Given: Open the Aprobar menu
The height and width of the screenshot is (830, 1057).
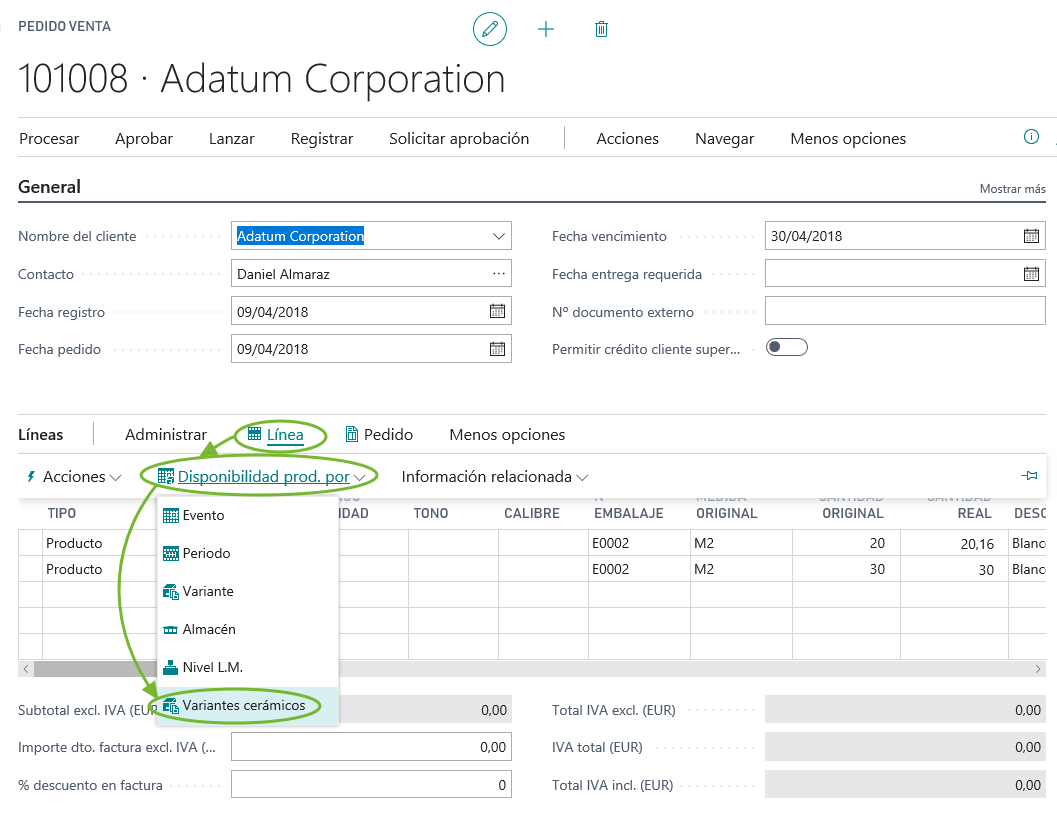Looking at the screenshot, I should point(144,139).
